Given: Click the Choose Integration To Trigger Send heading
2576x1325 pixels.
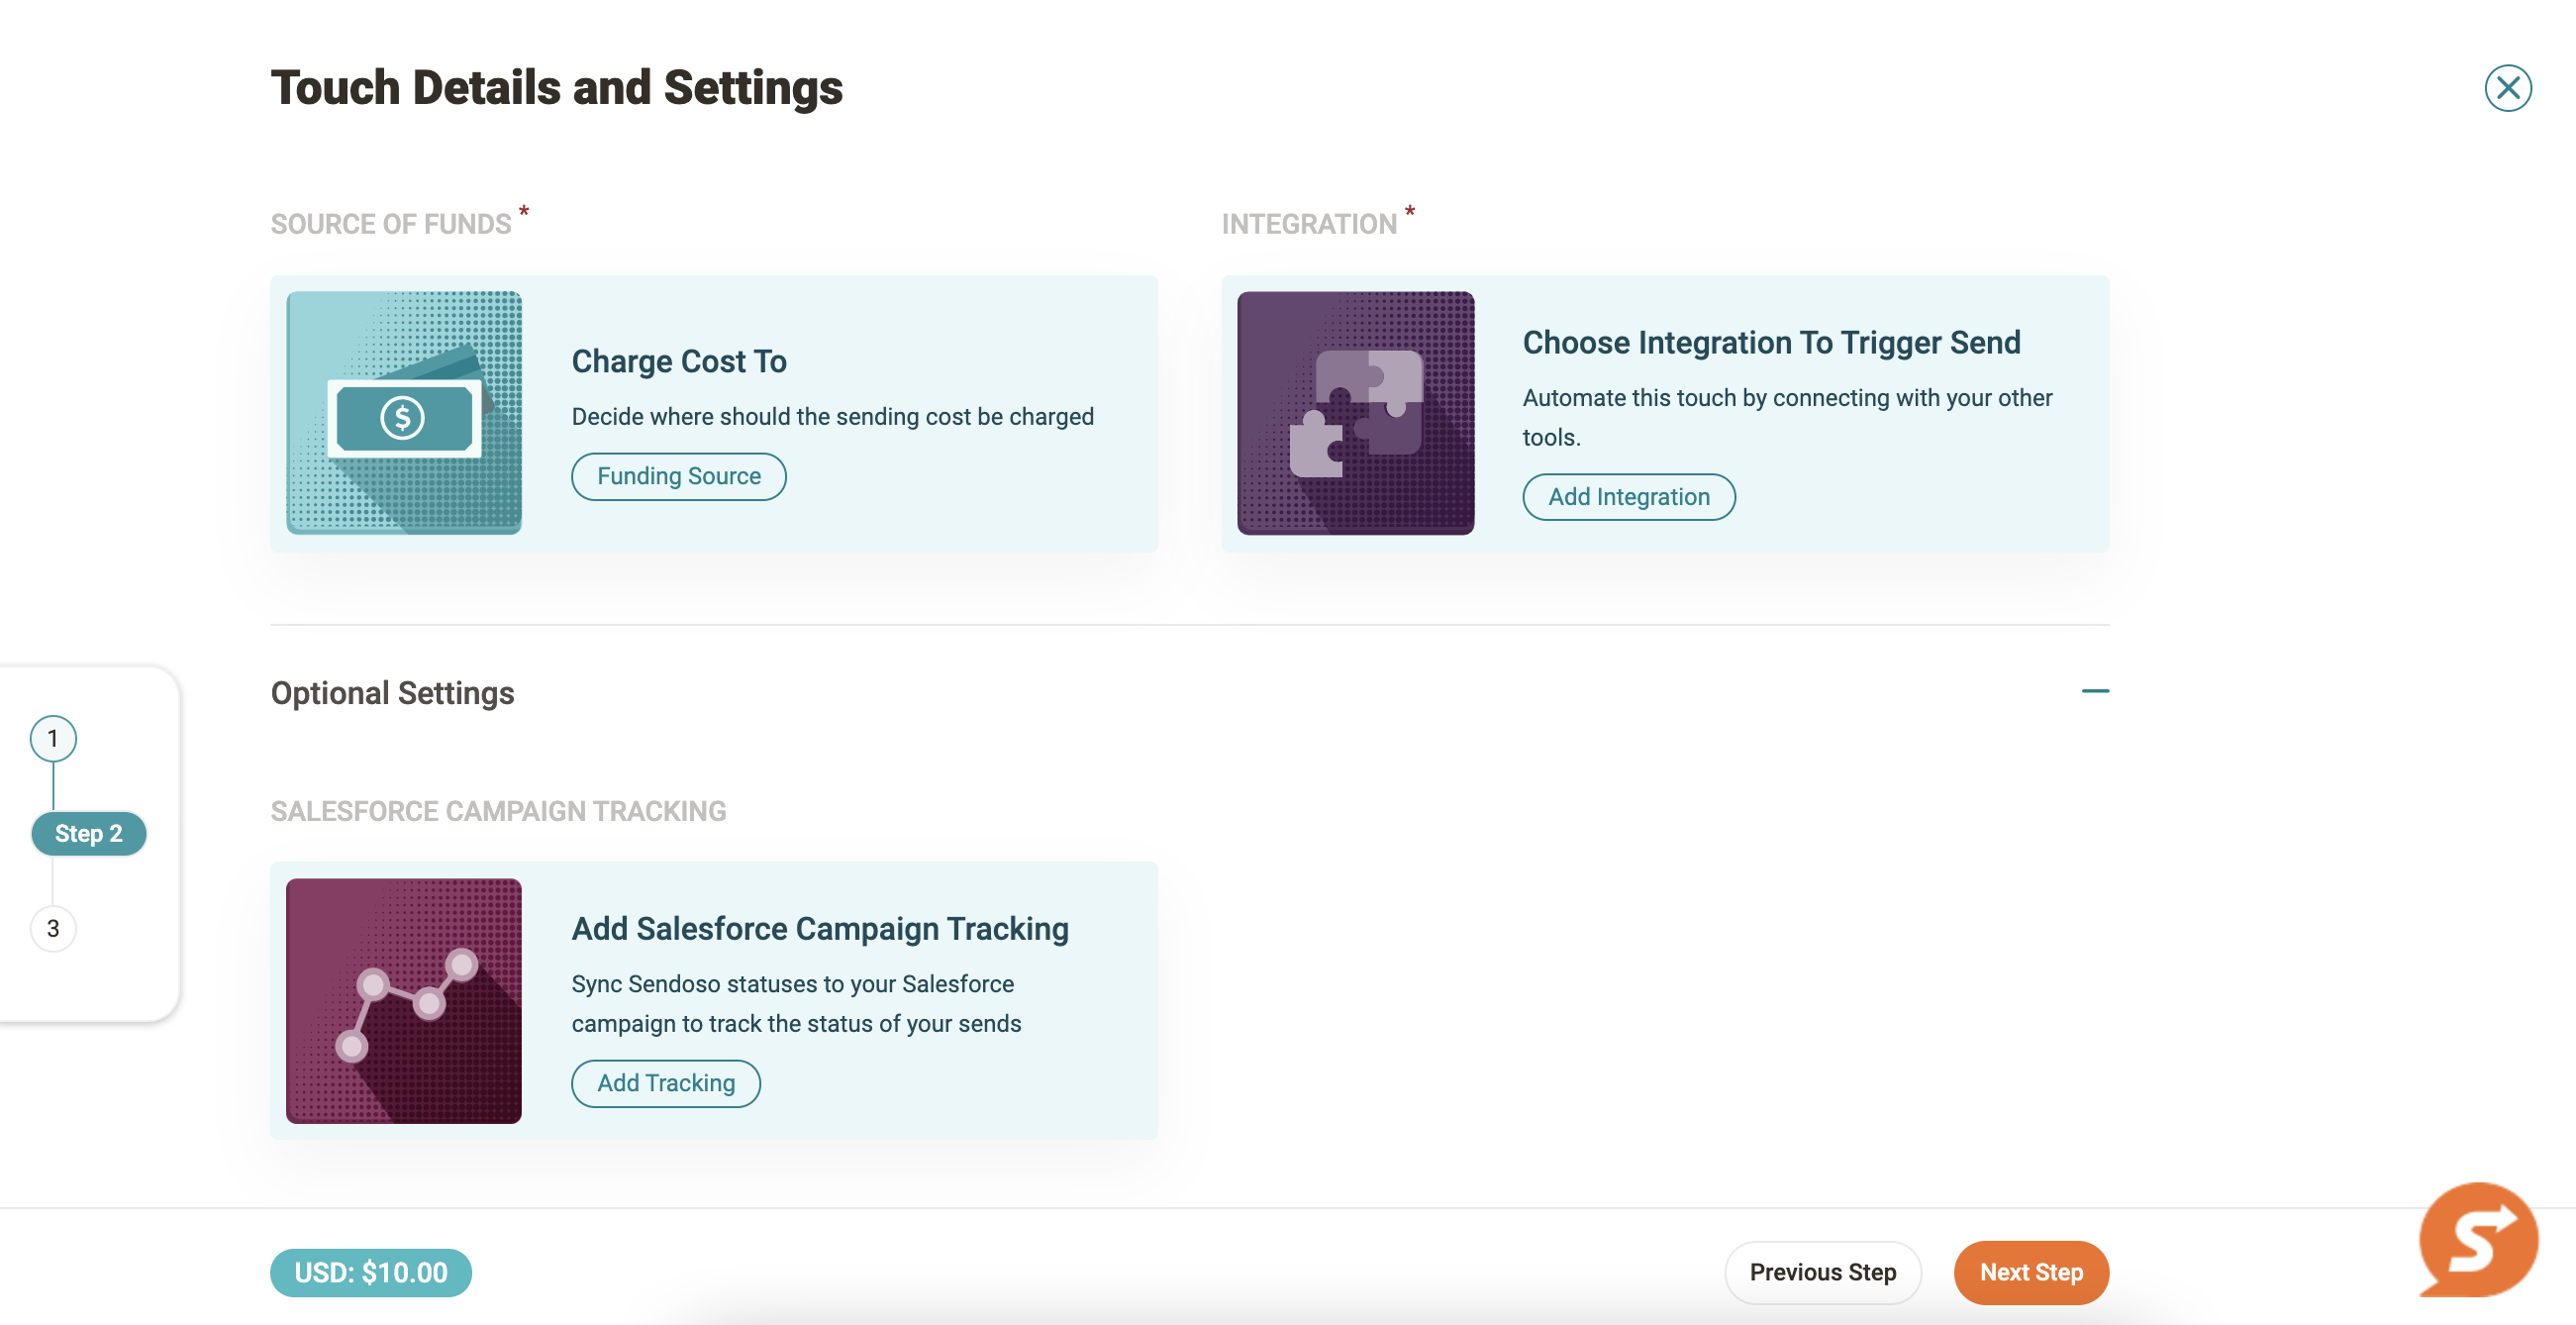Looking at the screenshot, I should pyautogui.click(x=1771, y=342).
